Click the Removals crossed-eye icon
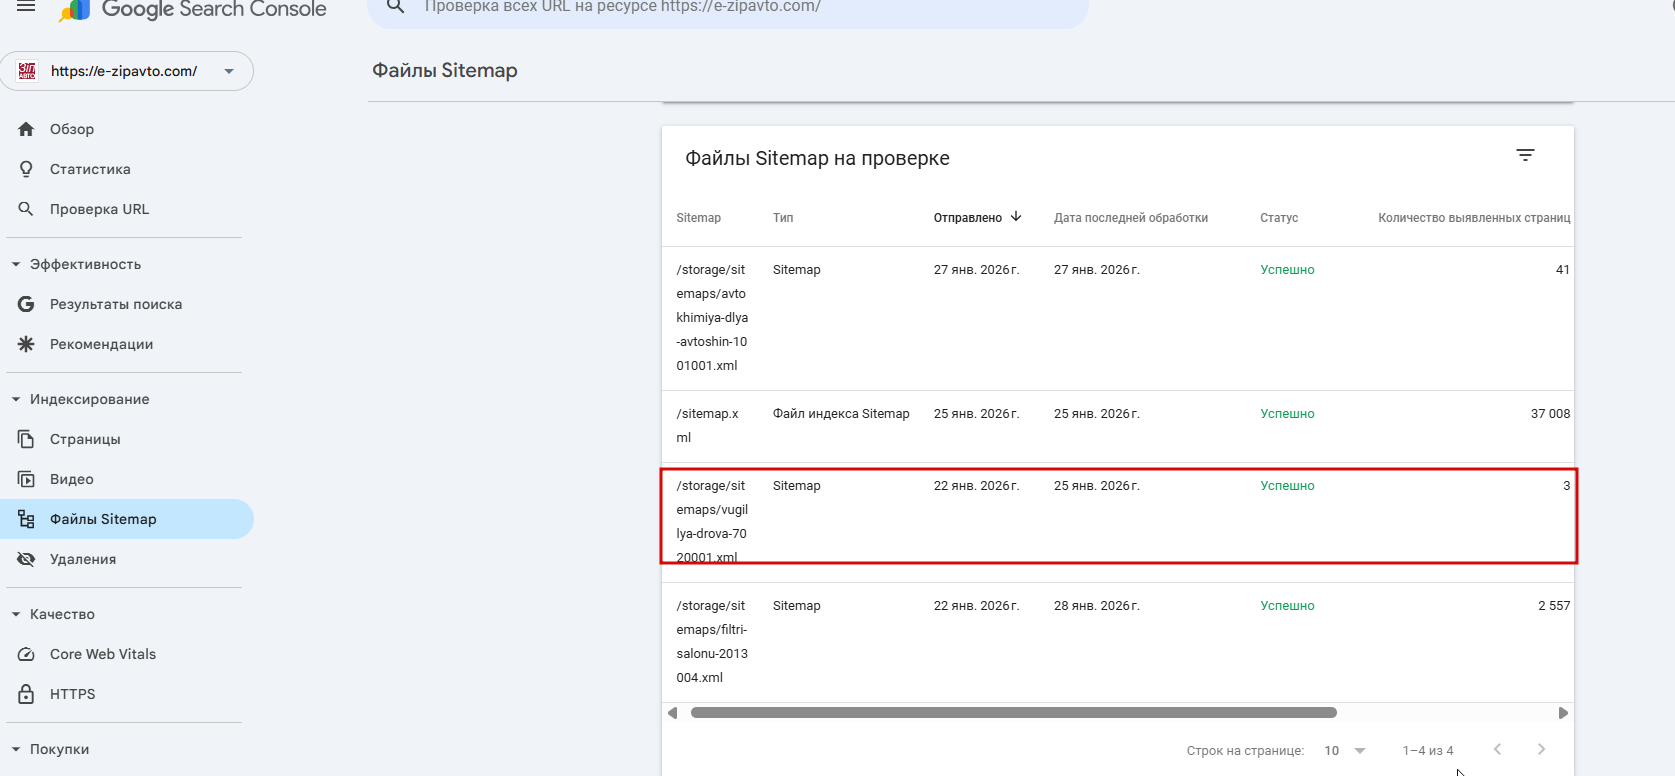 point(26,559)
